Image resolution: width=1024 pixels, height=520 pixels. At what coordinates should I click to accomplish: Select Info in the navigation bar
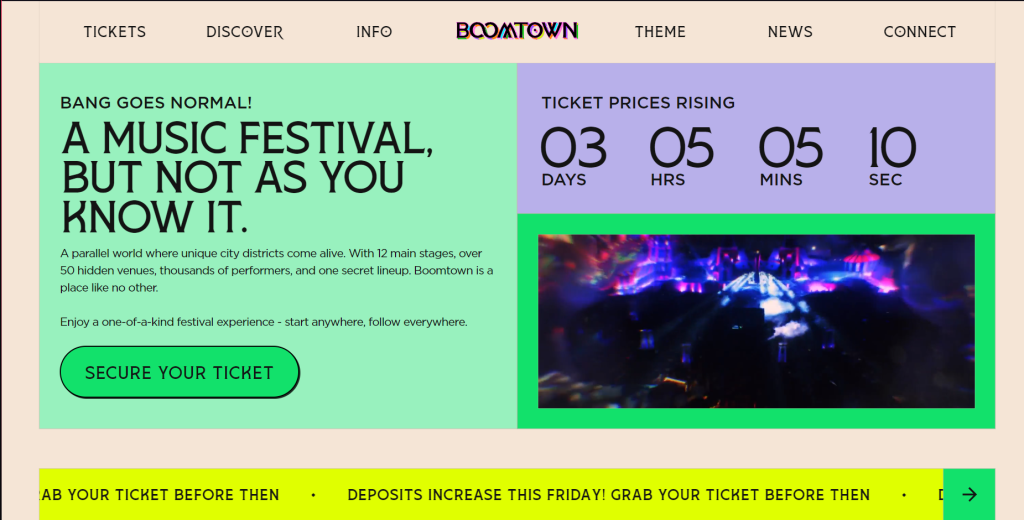(374, 32)
